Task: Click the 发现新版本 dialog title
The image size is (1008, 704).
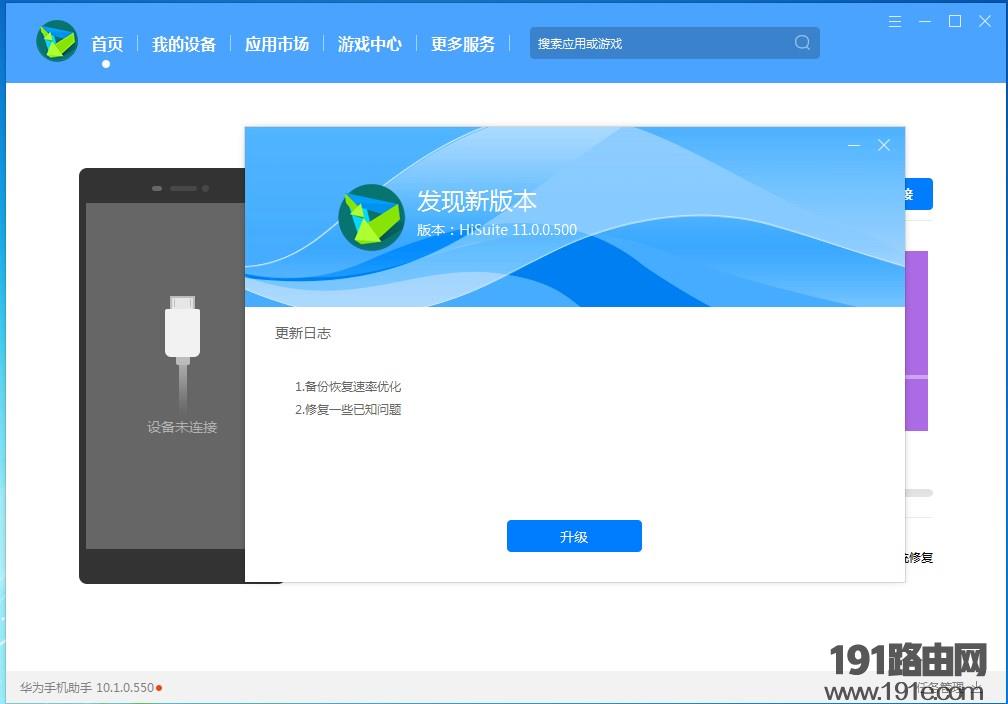Action: tap(476, 201)
